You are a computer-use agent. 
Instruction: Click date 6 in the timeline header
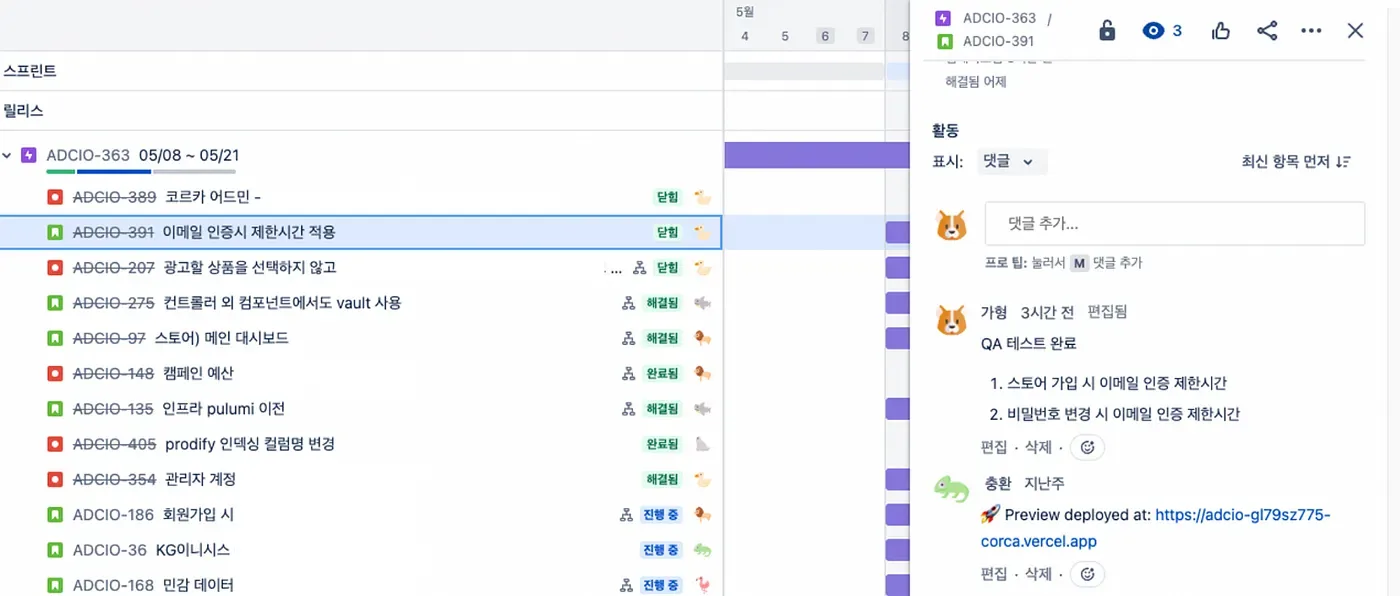(x=825, y=36)
